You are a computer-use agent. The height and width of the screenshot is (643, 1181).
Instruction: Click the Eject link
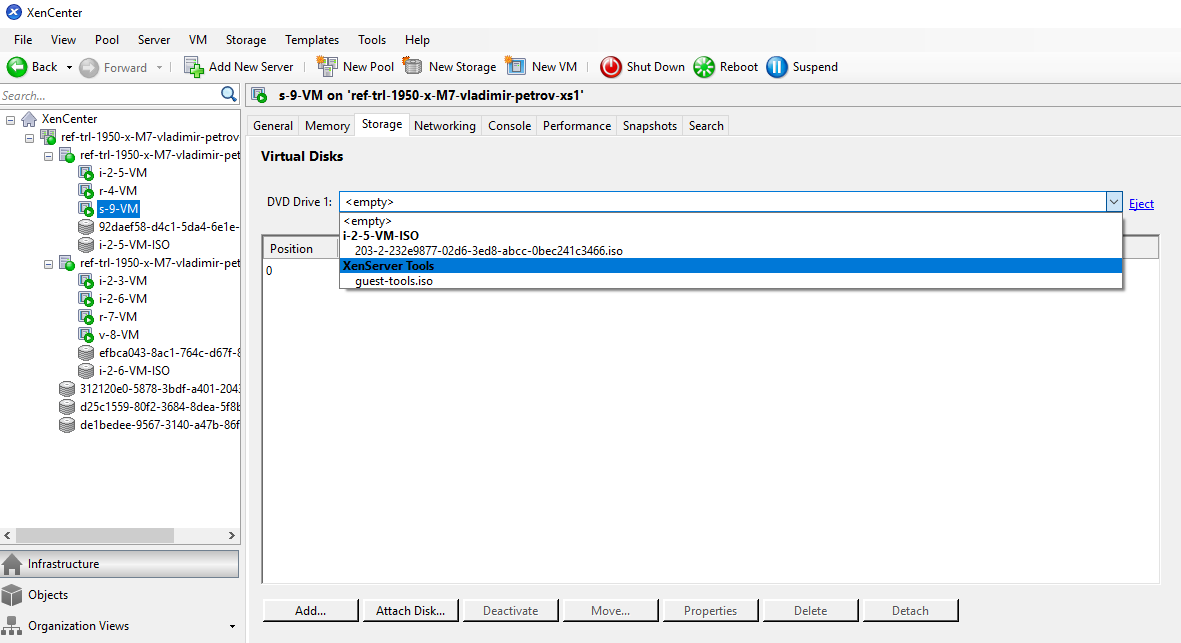coord(1141,204)
